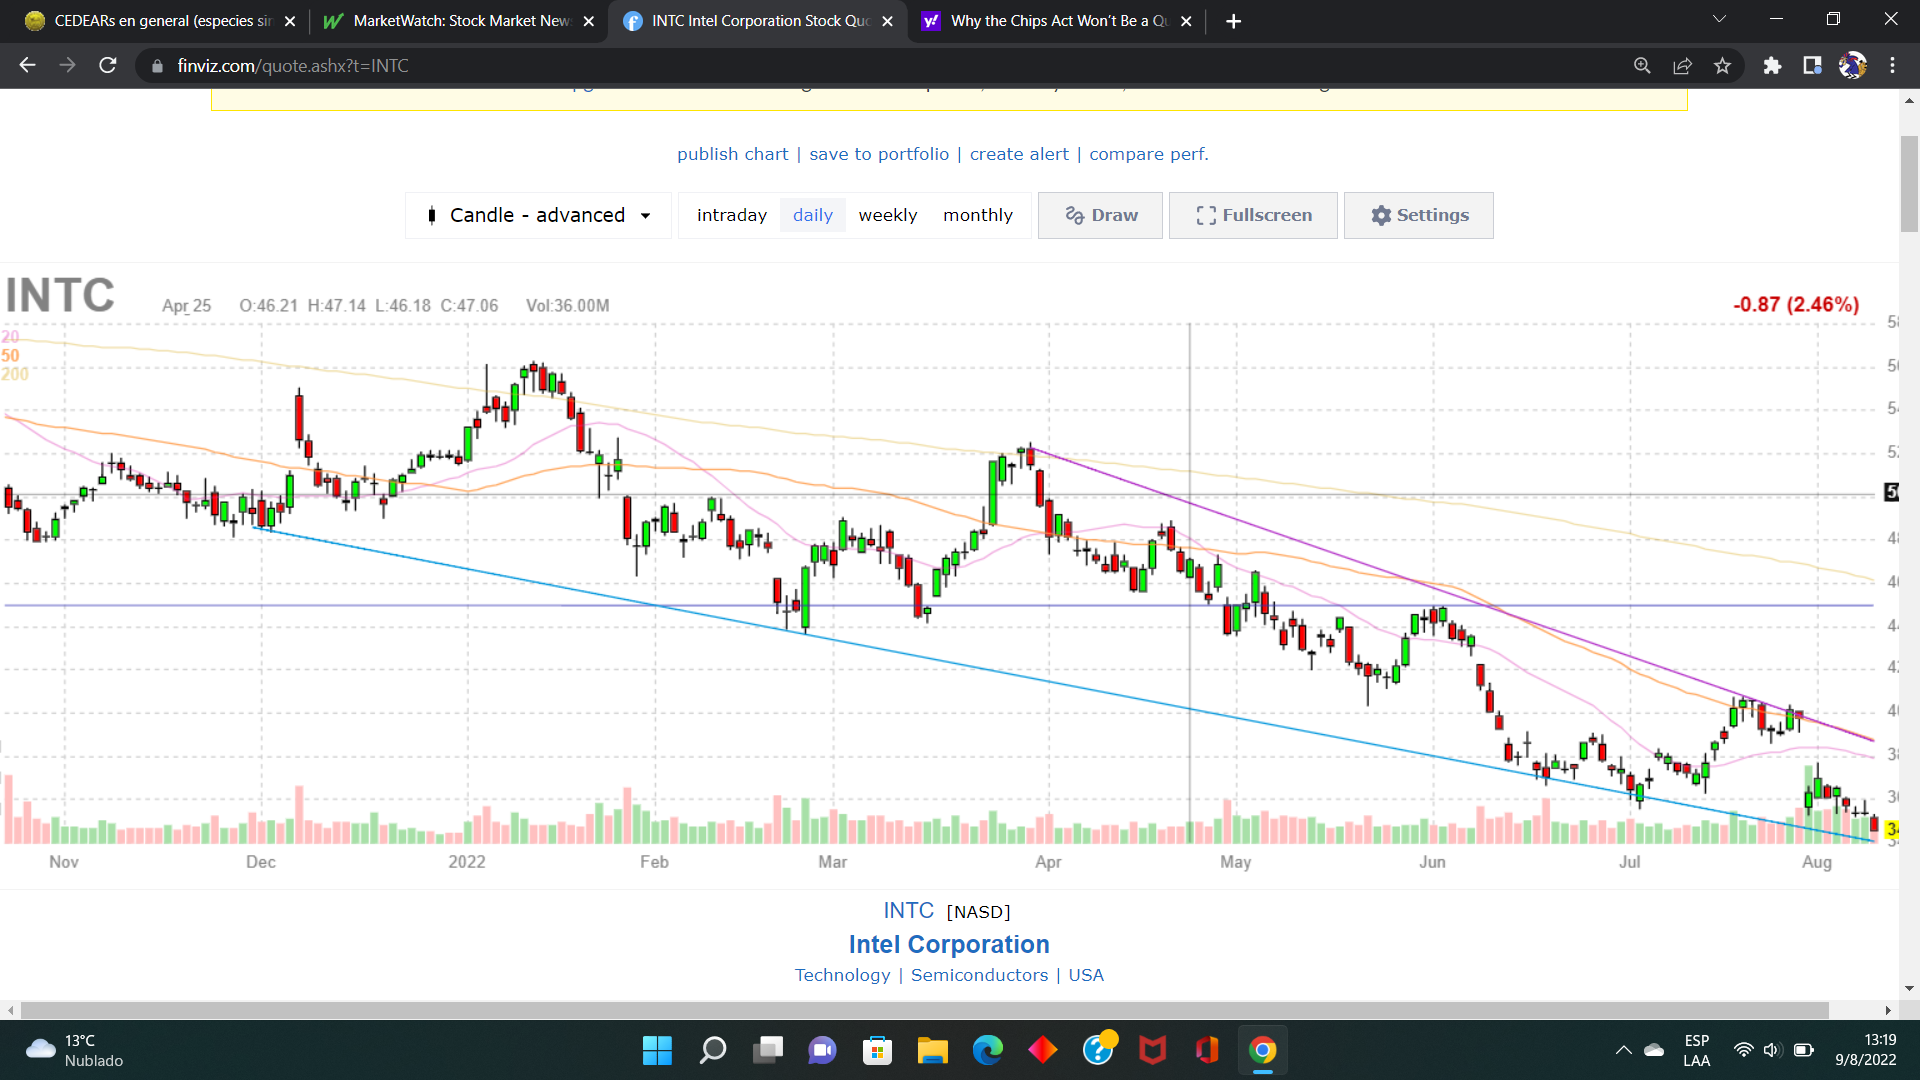Switch to CEDEARs en general tab
This screenshot has width=1920, height=1080.
(x=161, y=21)
